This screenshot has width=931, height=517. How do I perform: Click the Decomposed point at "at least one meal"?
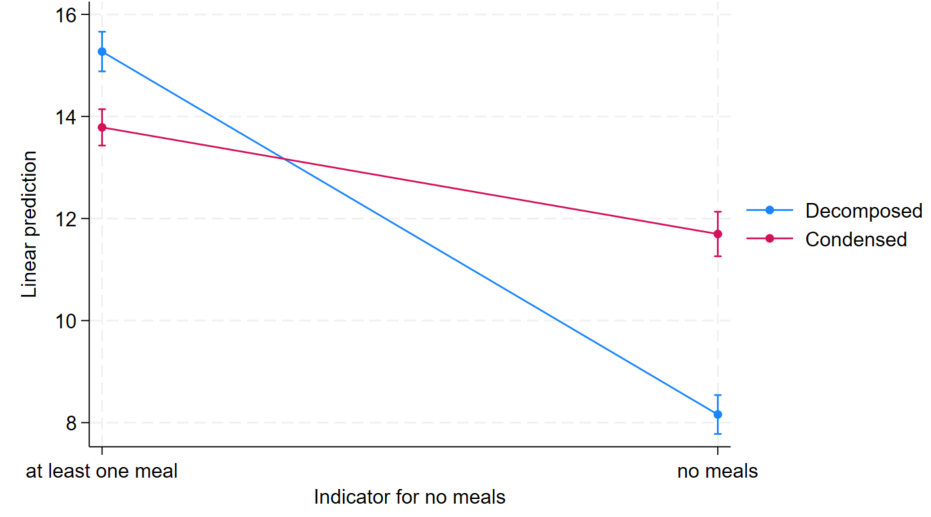pos(102,51)
